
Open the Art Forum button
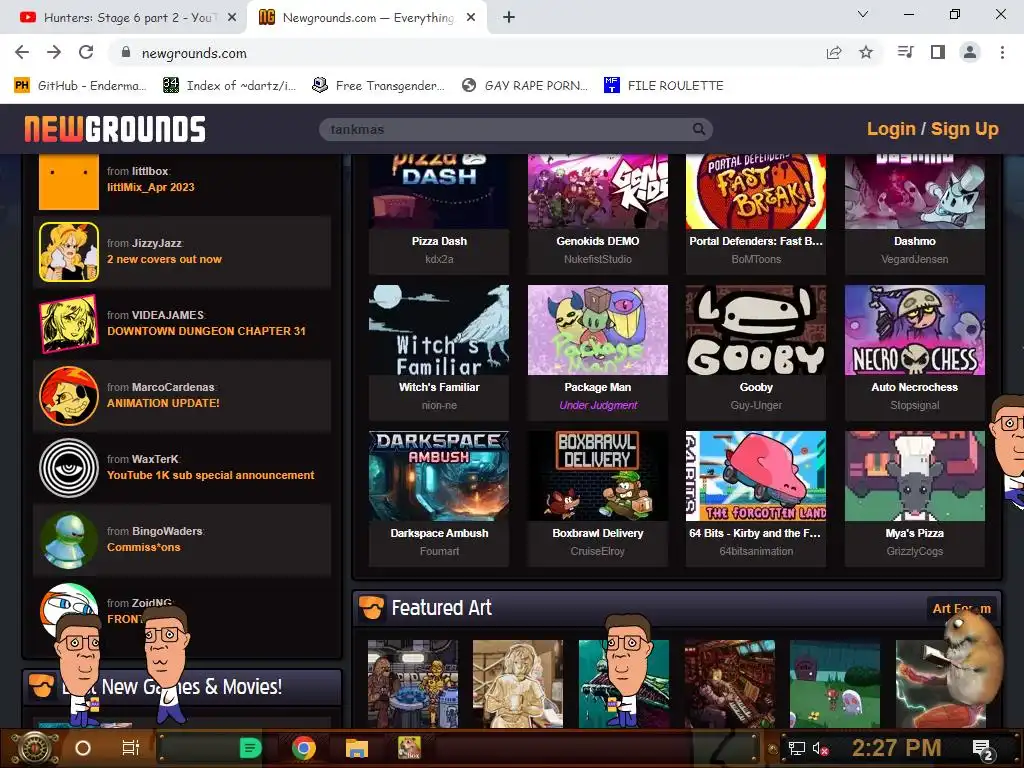961,608
